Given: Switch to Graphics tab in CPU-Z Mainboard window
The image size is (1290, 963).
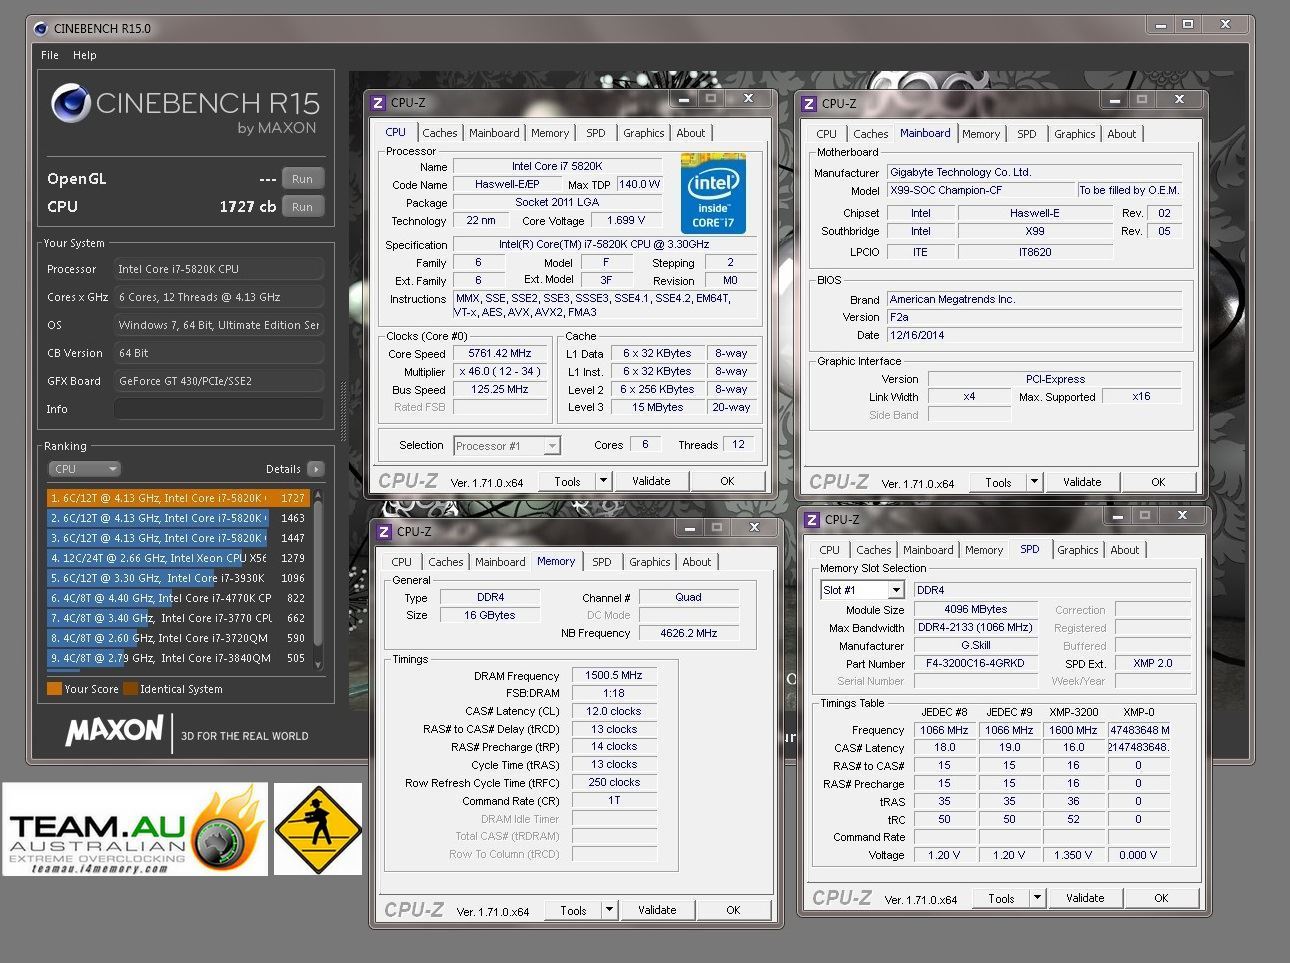Looking at the screenshot, I should click(x=1075, y=134).
